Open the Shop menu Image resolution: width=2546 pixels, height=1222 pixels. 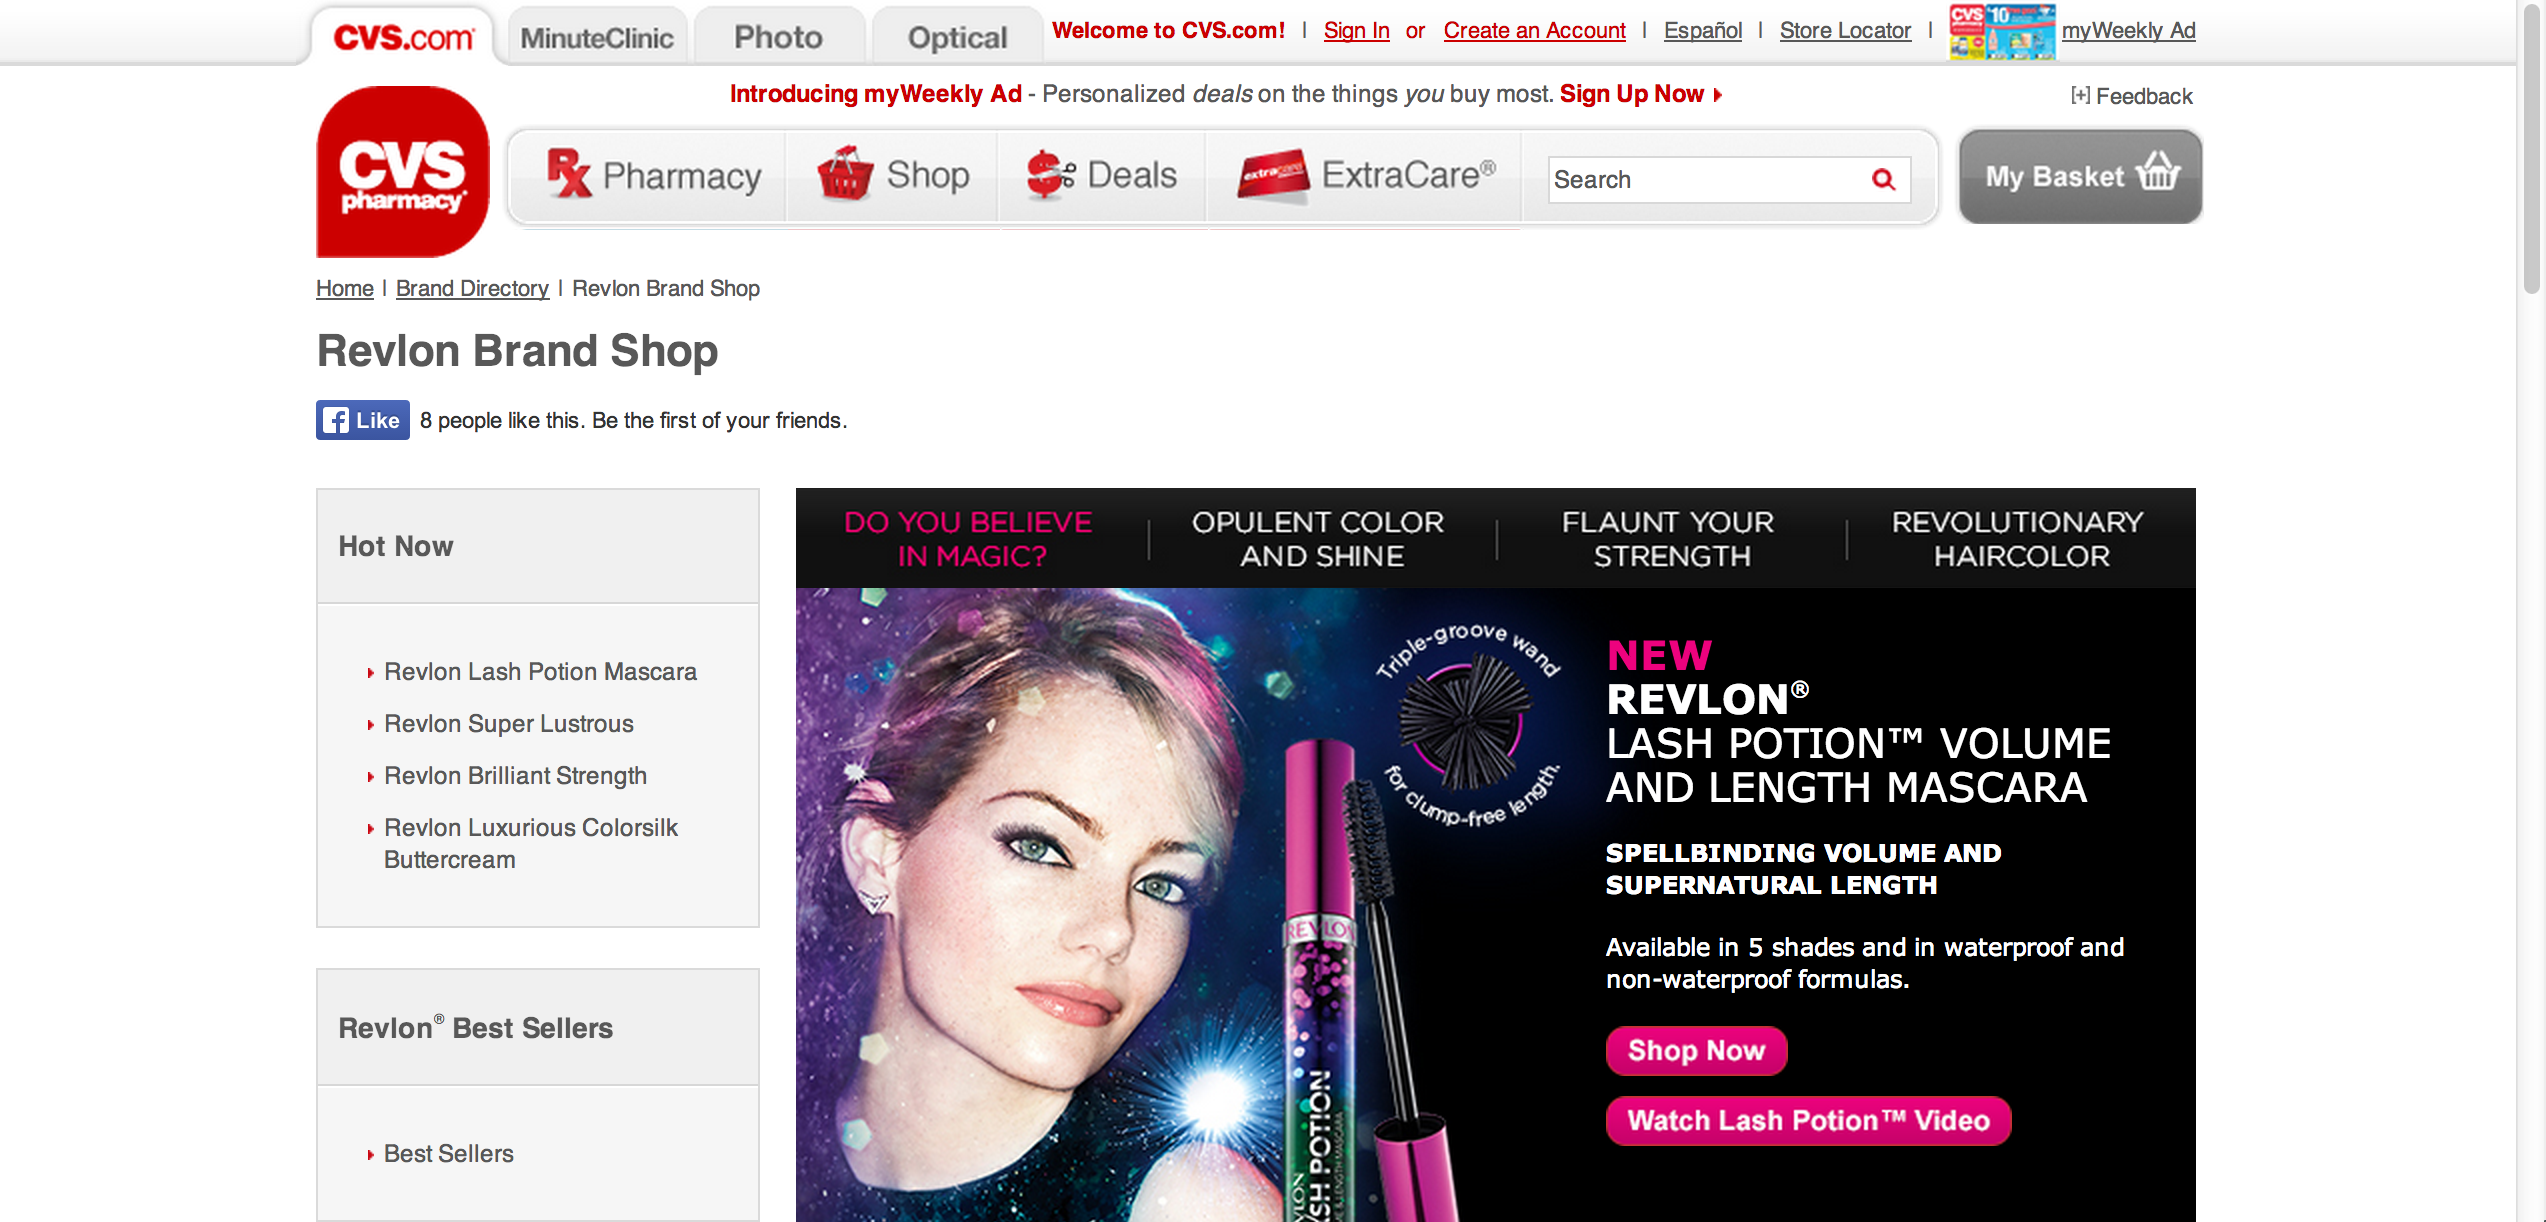[x=893, y=176]
